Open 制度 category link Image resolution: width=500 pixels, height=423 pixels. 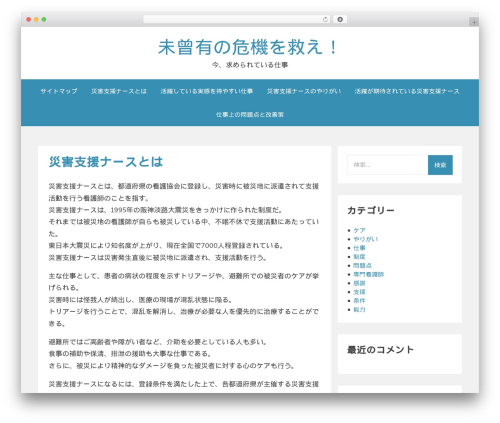359,257
